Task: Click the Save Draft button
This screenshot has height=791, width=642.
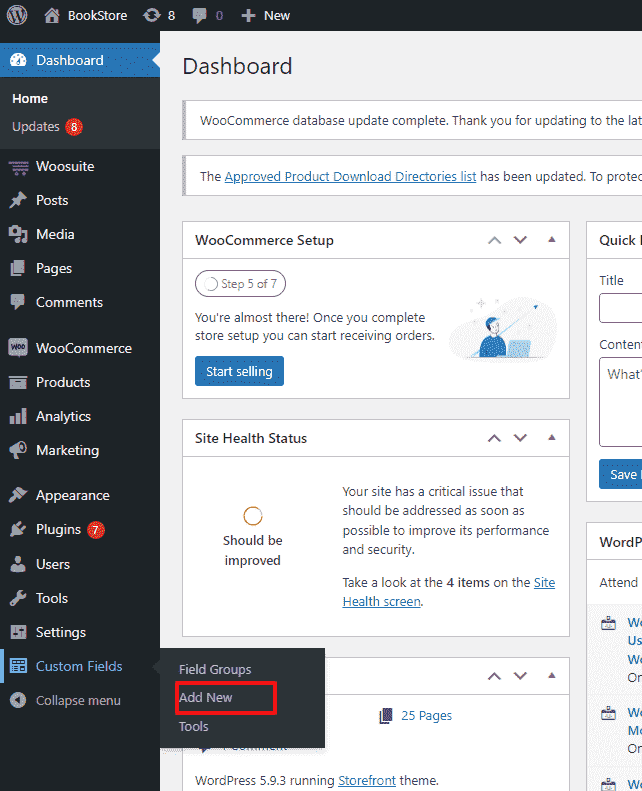Action: pyautogui.click(x=620, y=474)
